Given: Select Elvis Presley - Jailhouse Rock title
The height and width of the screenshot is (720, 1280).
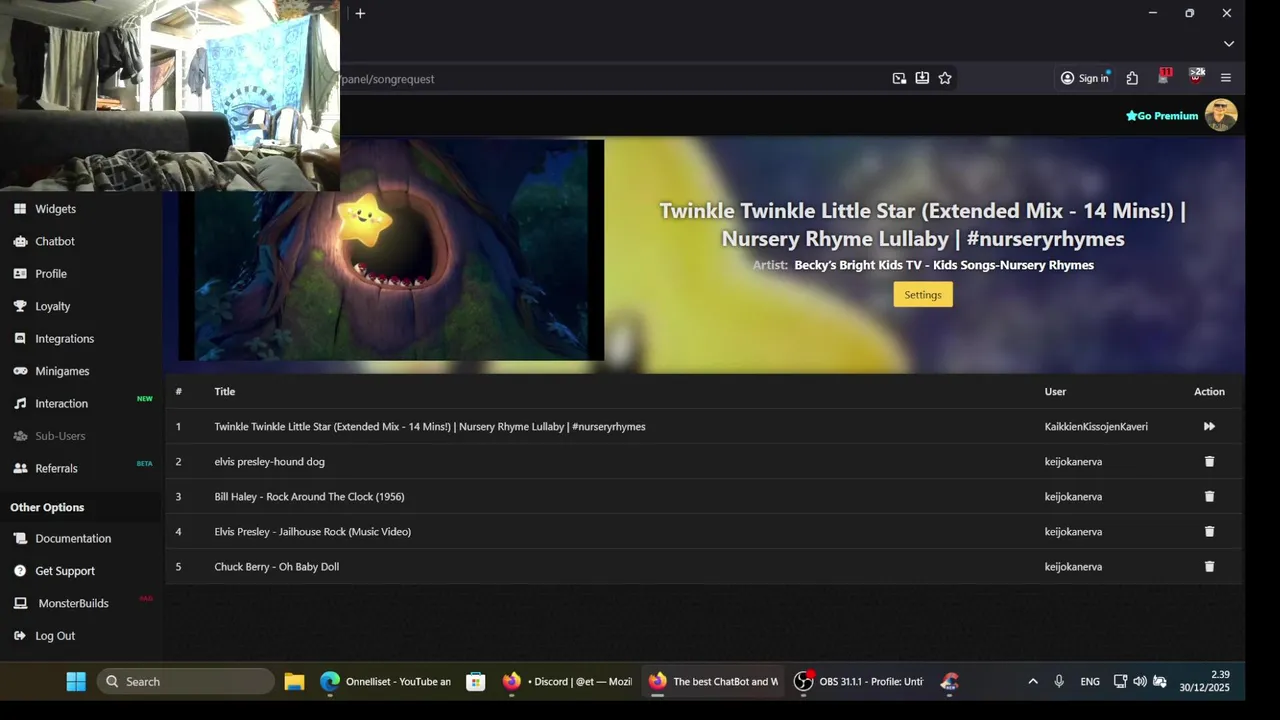Looking at the screenshot, I should [x=312, y=531].
